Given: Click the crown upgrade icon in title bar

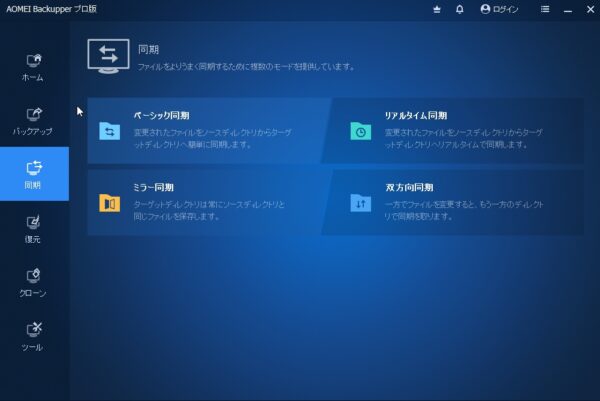Looking at the screenshot, I should (x=437, y=10).
